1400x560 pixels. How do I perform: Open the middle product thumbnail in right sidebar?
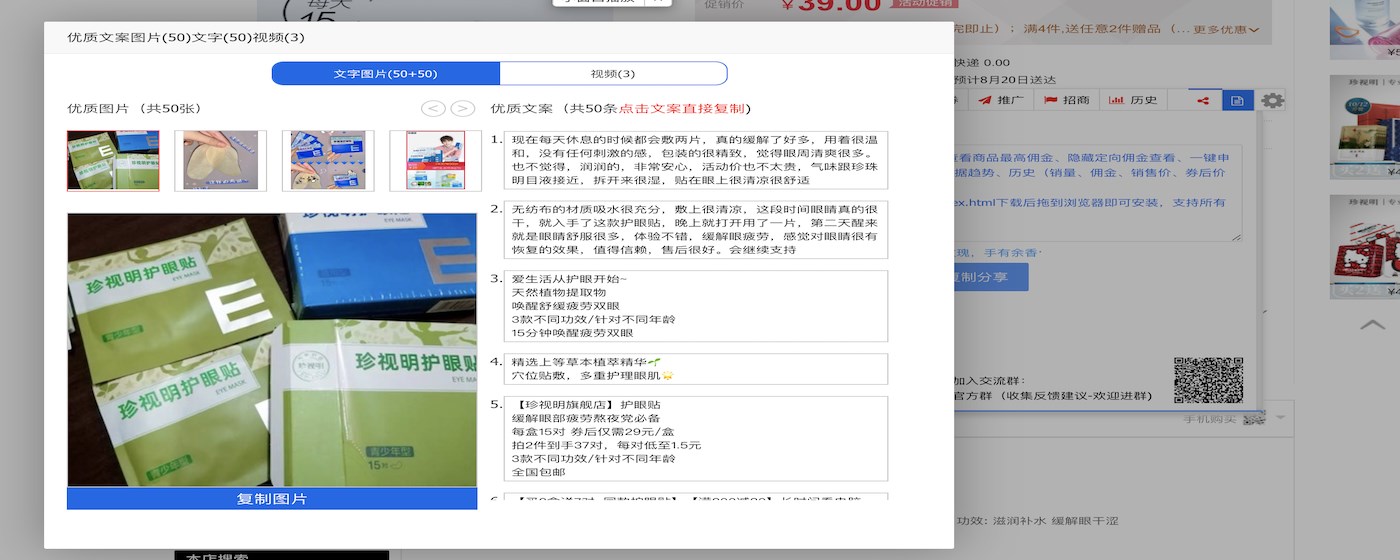click(x=1364, y=127)
